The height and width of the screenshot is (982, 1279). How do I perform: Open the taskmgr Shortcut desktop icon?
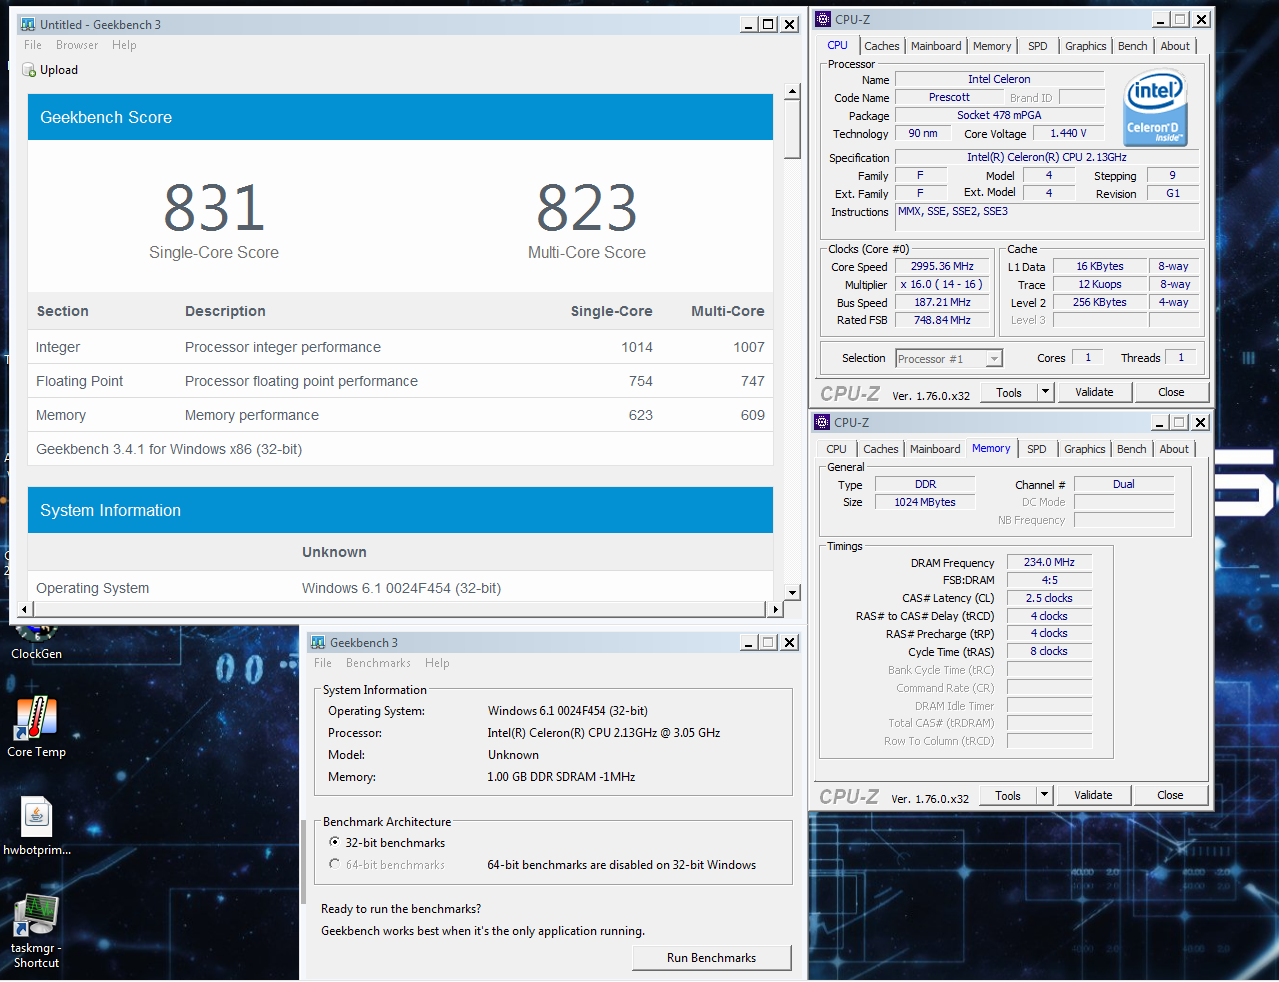pyautogui.click(x=36, y=931)
